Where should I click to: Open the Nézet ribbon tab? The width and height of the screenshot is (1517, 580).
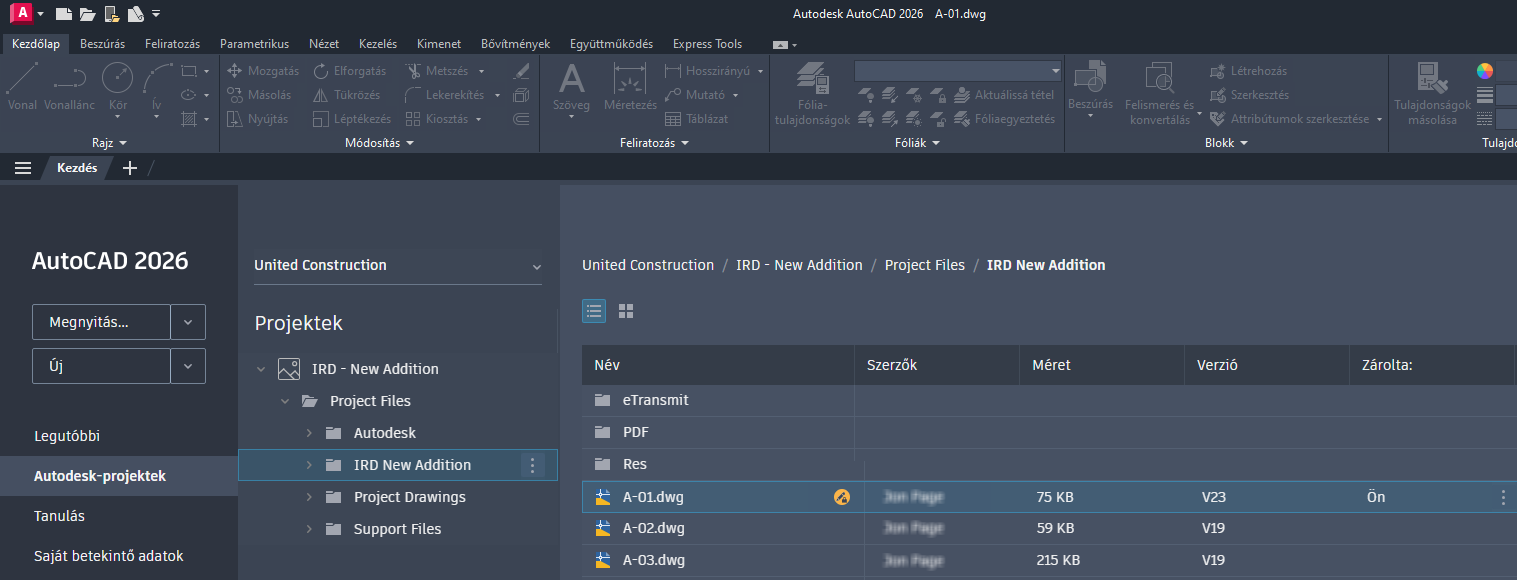(x=324, y=44)
